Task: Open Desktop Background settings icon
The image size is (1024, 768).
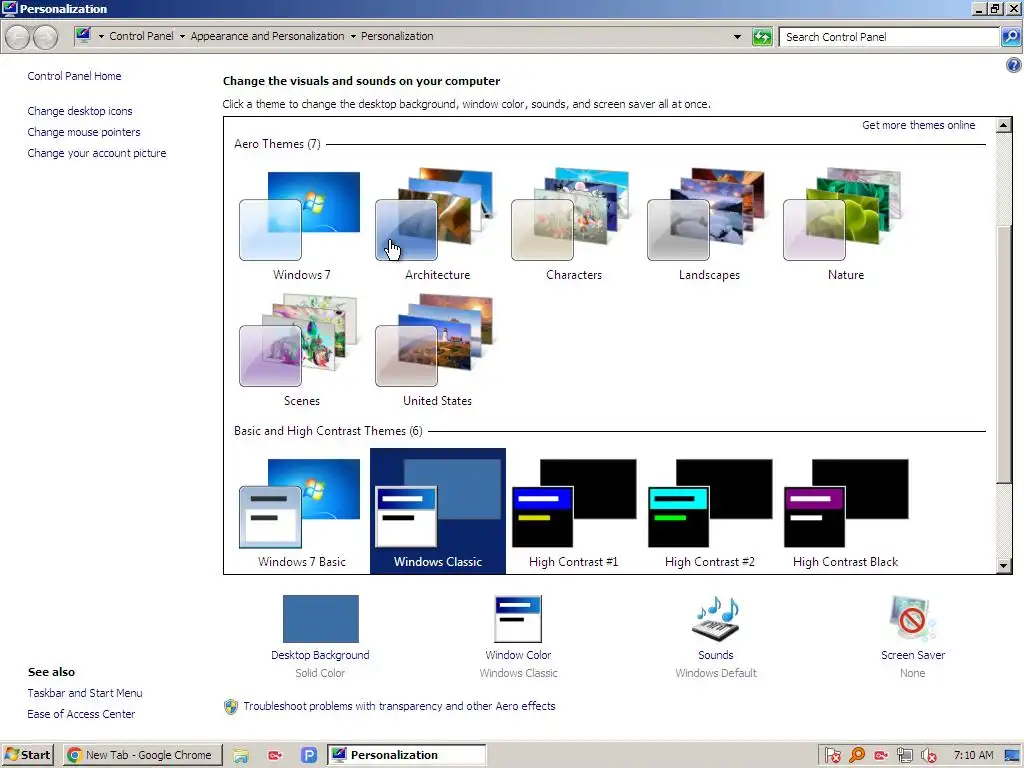Action: pos(320,618)
